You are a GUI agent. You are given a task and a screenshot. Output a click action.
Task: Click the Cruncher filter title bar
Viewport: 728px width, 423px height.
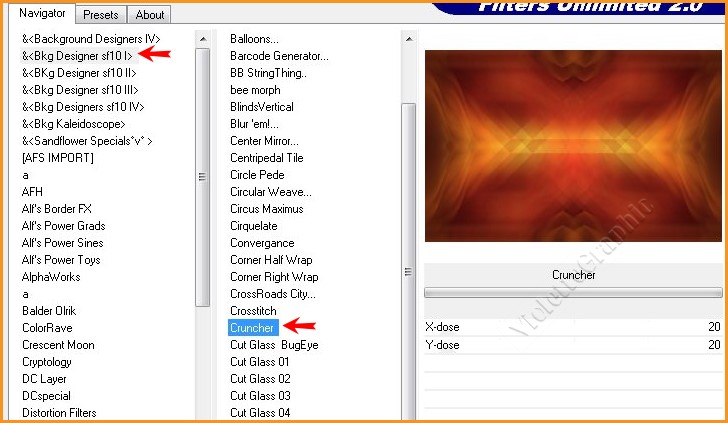click(573, 275)
